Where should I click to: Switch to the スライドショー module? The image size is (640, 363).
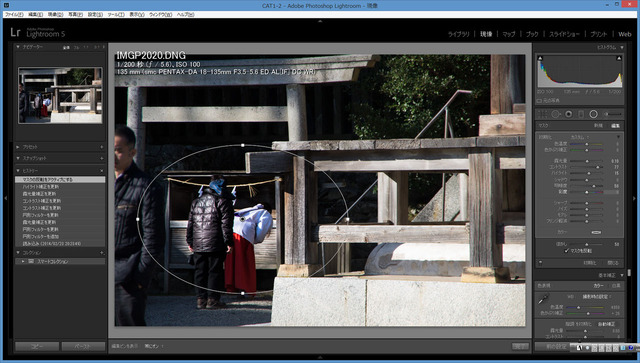pyautogui.click(x=564, y=34)
